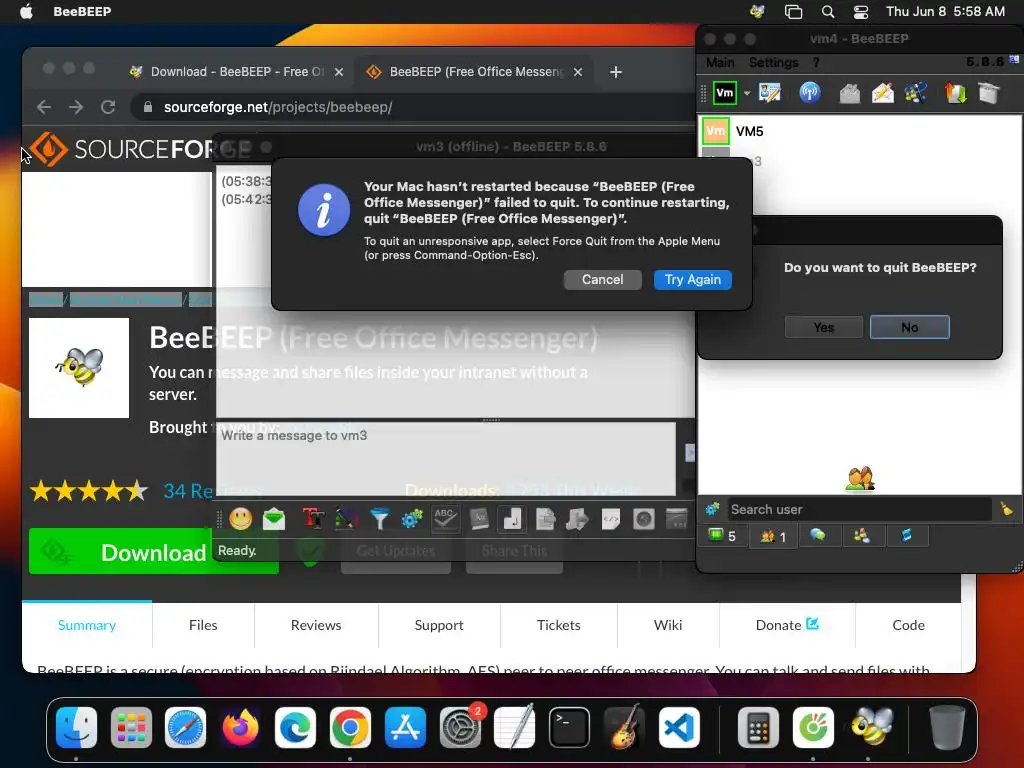Click the Write a message to vm3 field
Viewport: 1024px width, 768px height.
pos(446,458)
